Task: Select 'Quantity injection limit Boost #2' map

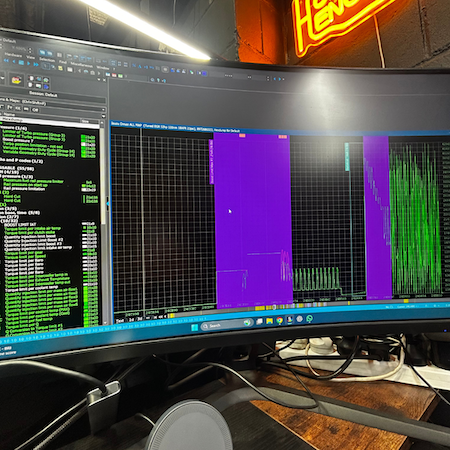Action: [x=33, y=240]
